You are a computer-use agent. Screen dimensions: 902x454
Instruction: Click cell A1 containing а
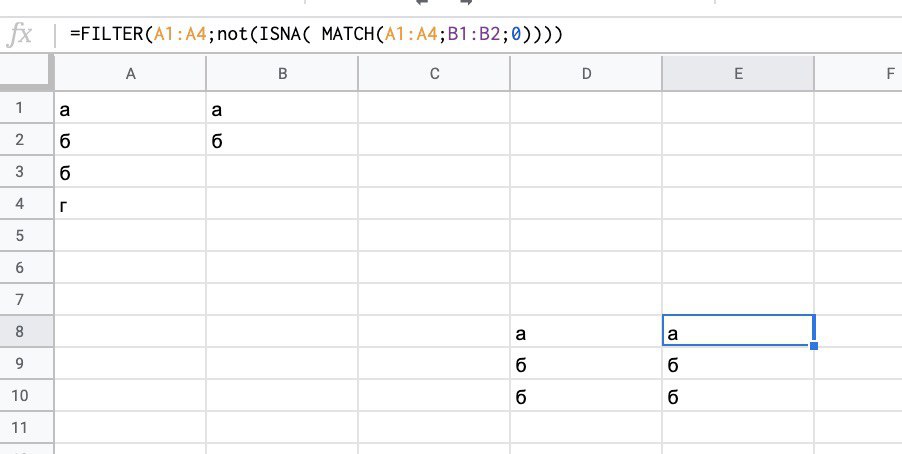[131, 107]
